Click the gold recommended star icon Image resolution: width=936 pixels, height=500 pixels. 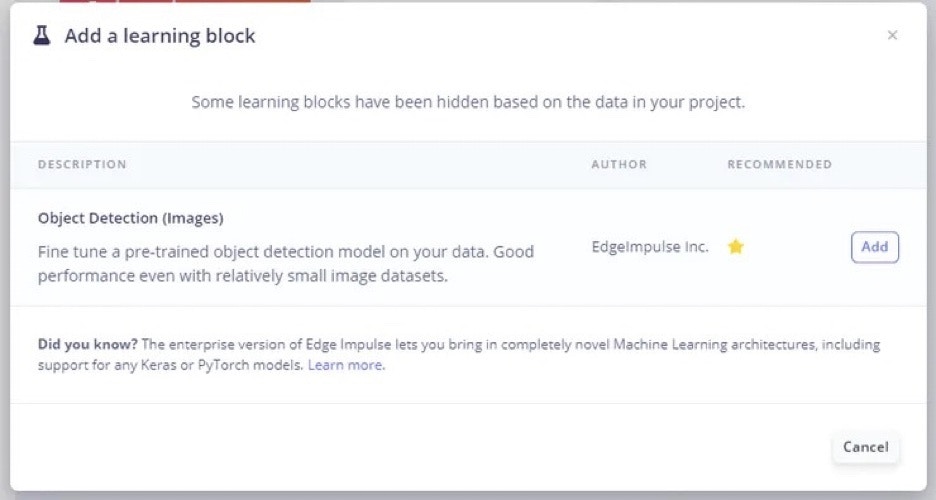(736, 247)
